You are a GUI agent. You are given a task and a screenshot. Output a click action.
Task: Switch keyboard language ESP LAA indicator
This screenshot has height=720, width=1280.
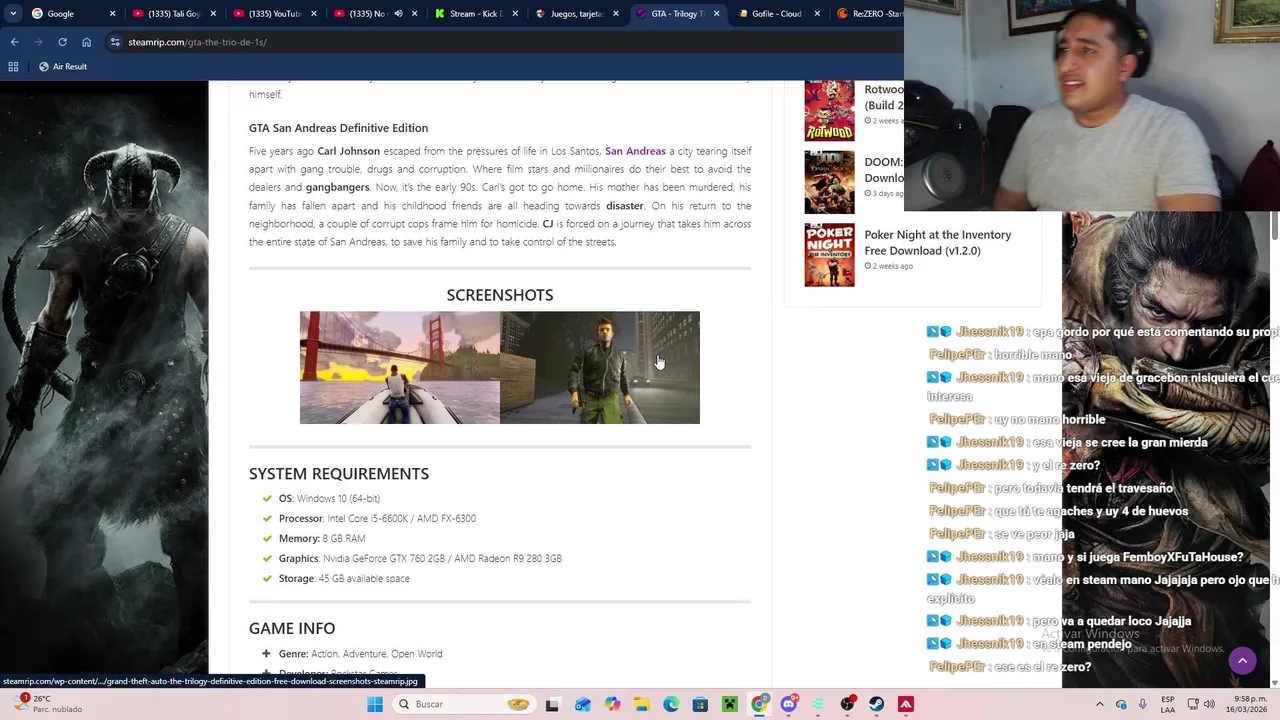(x=1168, y=704)
